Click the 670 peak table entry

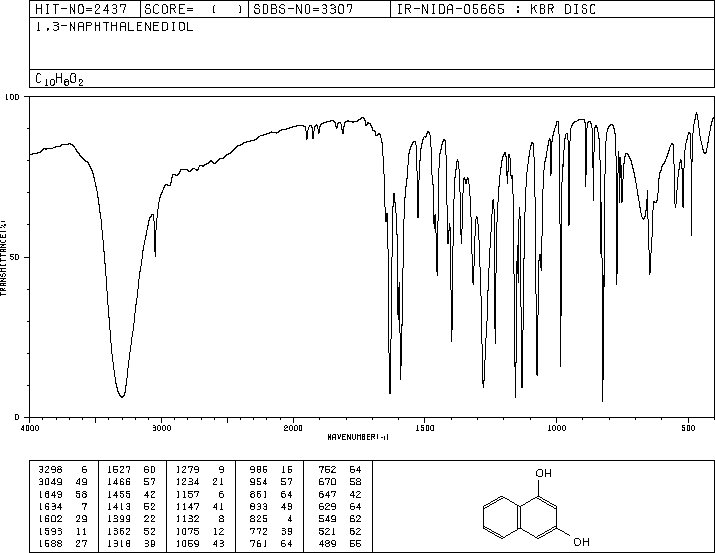click(327, 482)
